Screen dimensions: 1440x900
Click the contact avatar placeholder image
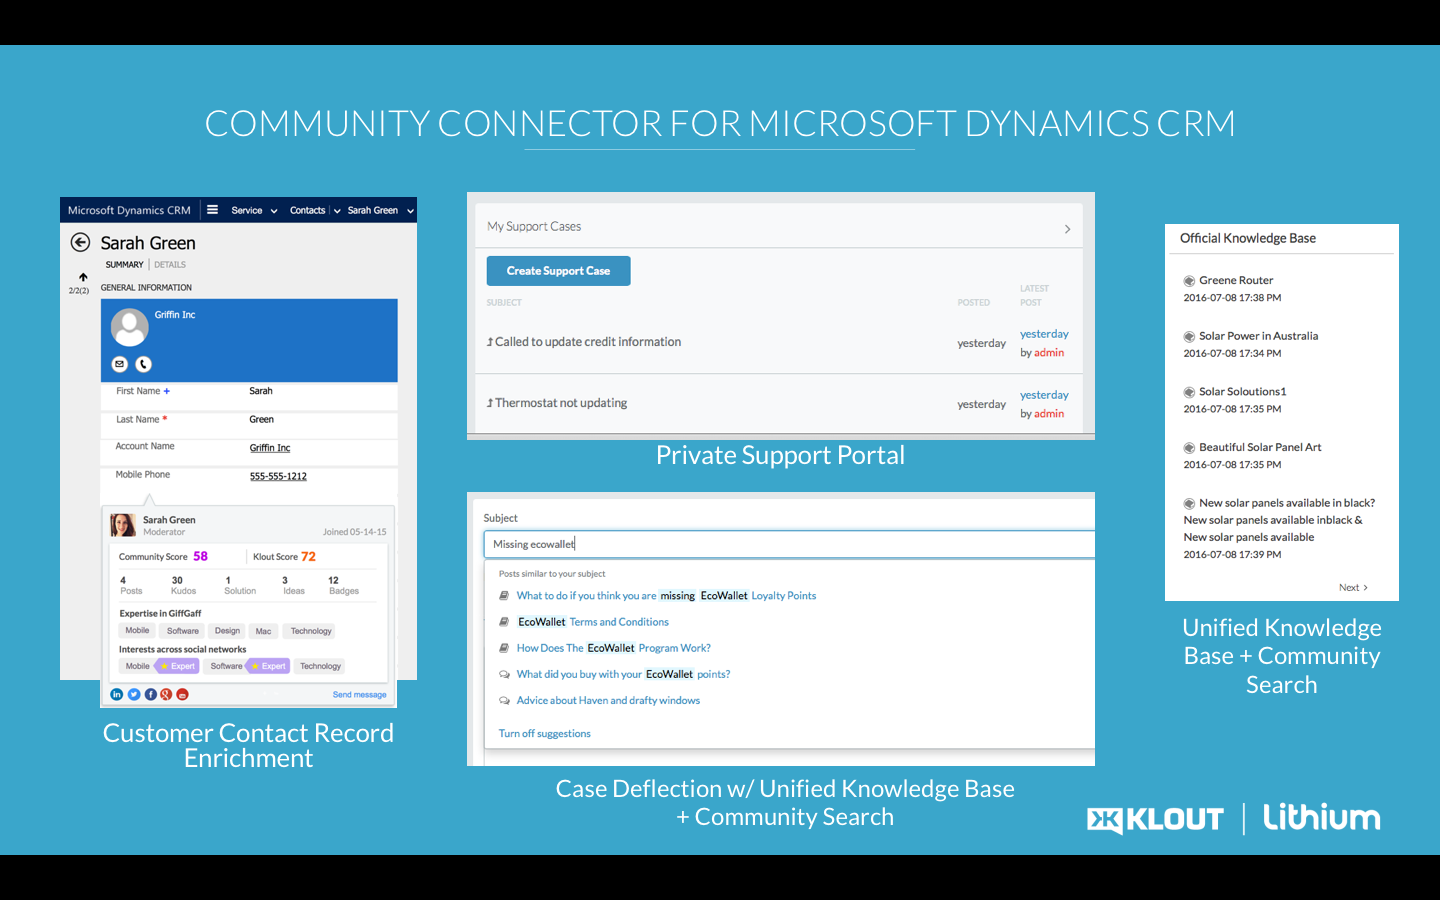129,327
